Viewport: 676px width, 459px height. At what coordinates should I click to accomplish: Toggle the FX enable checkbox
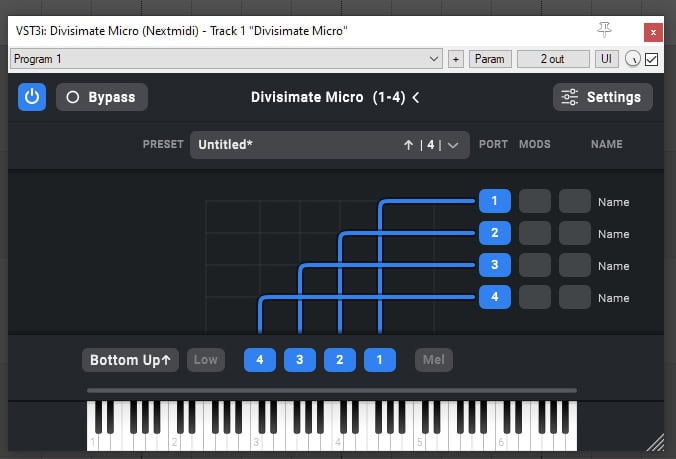[651, 59]
